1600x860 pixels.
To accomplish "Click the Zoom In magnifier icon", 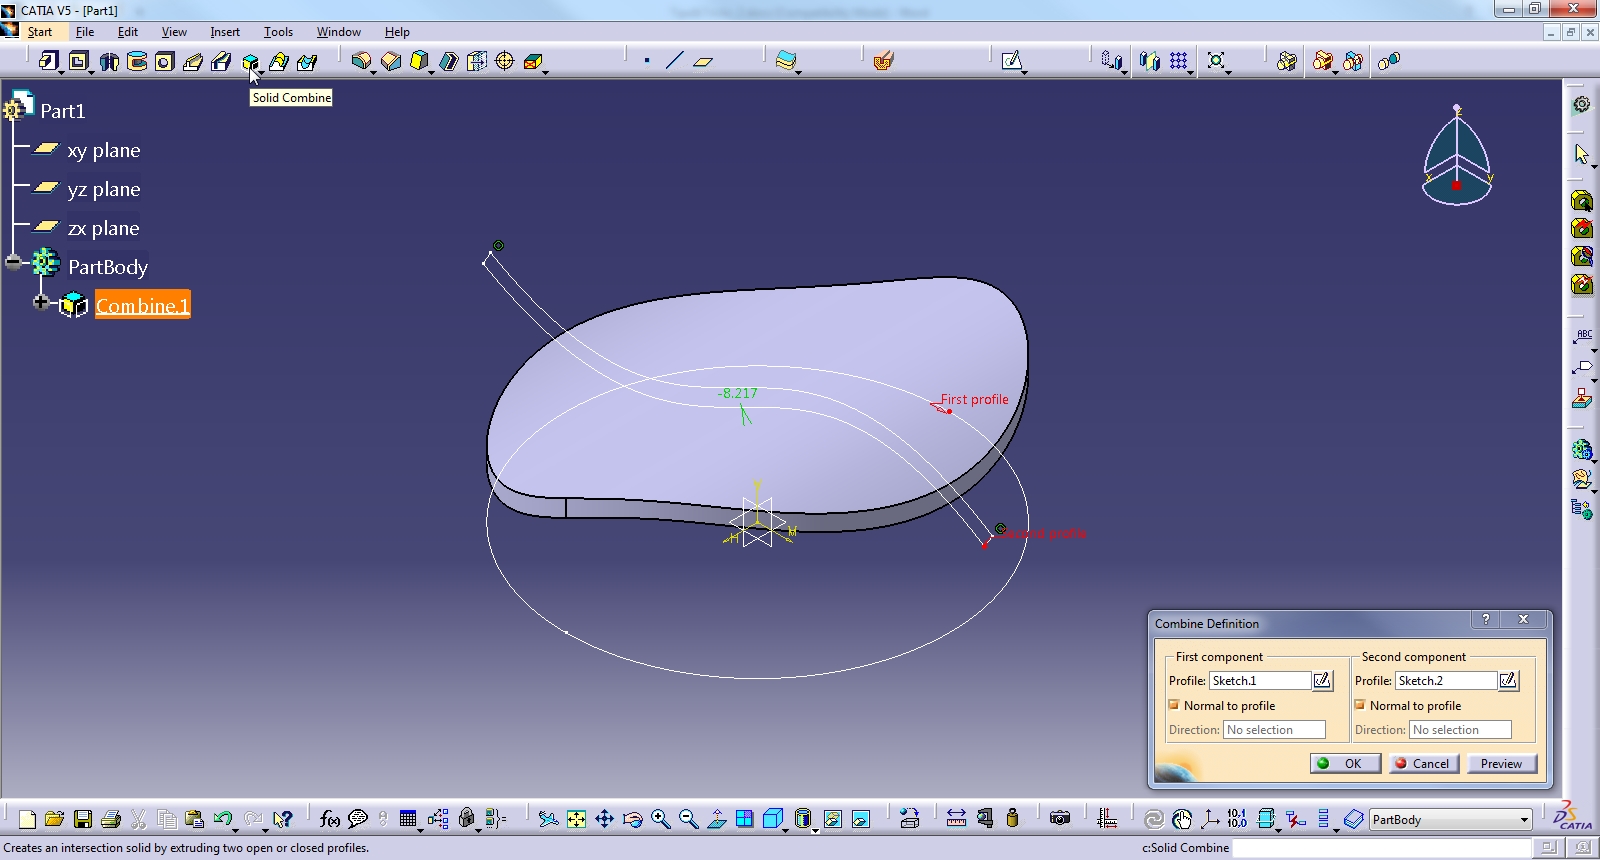I will tap(661, 819).
